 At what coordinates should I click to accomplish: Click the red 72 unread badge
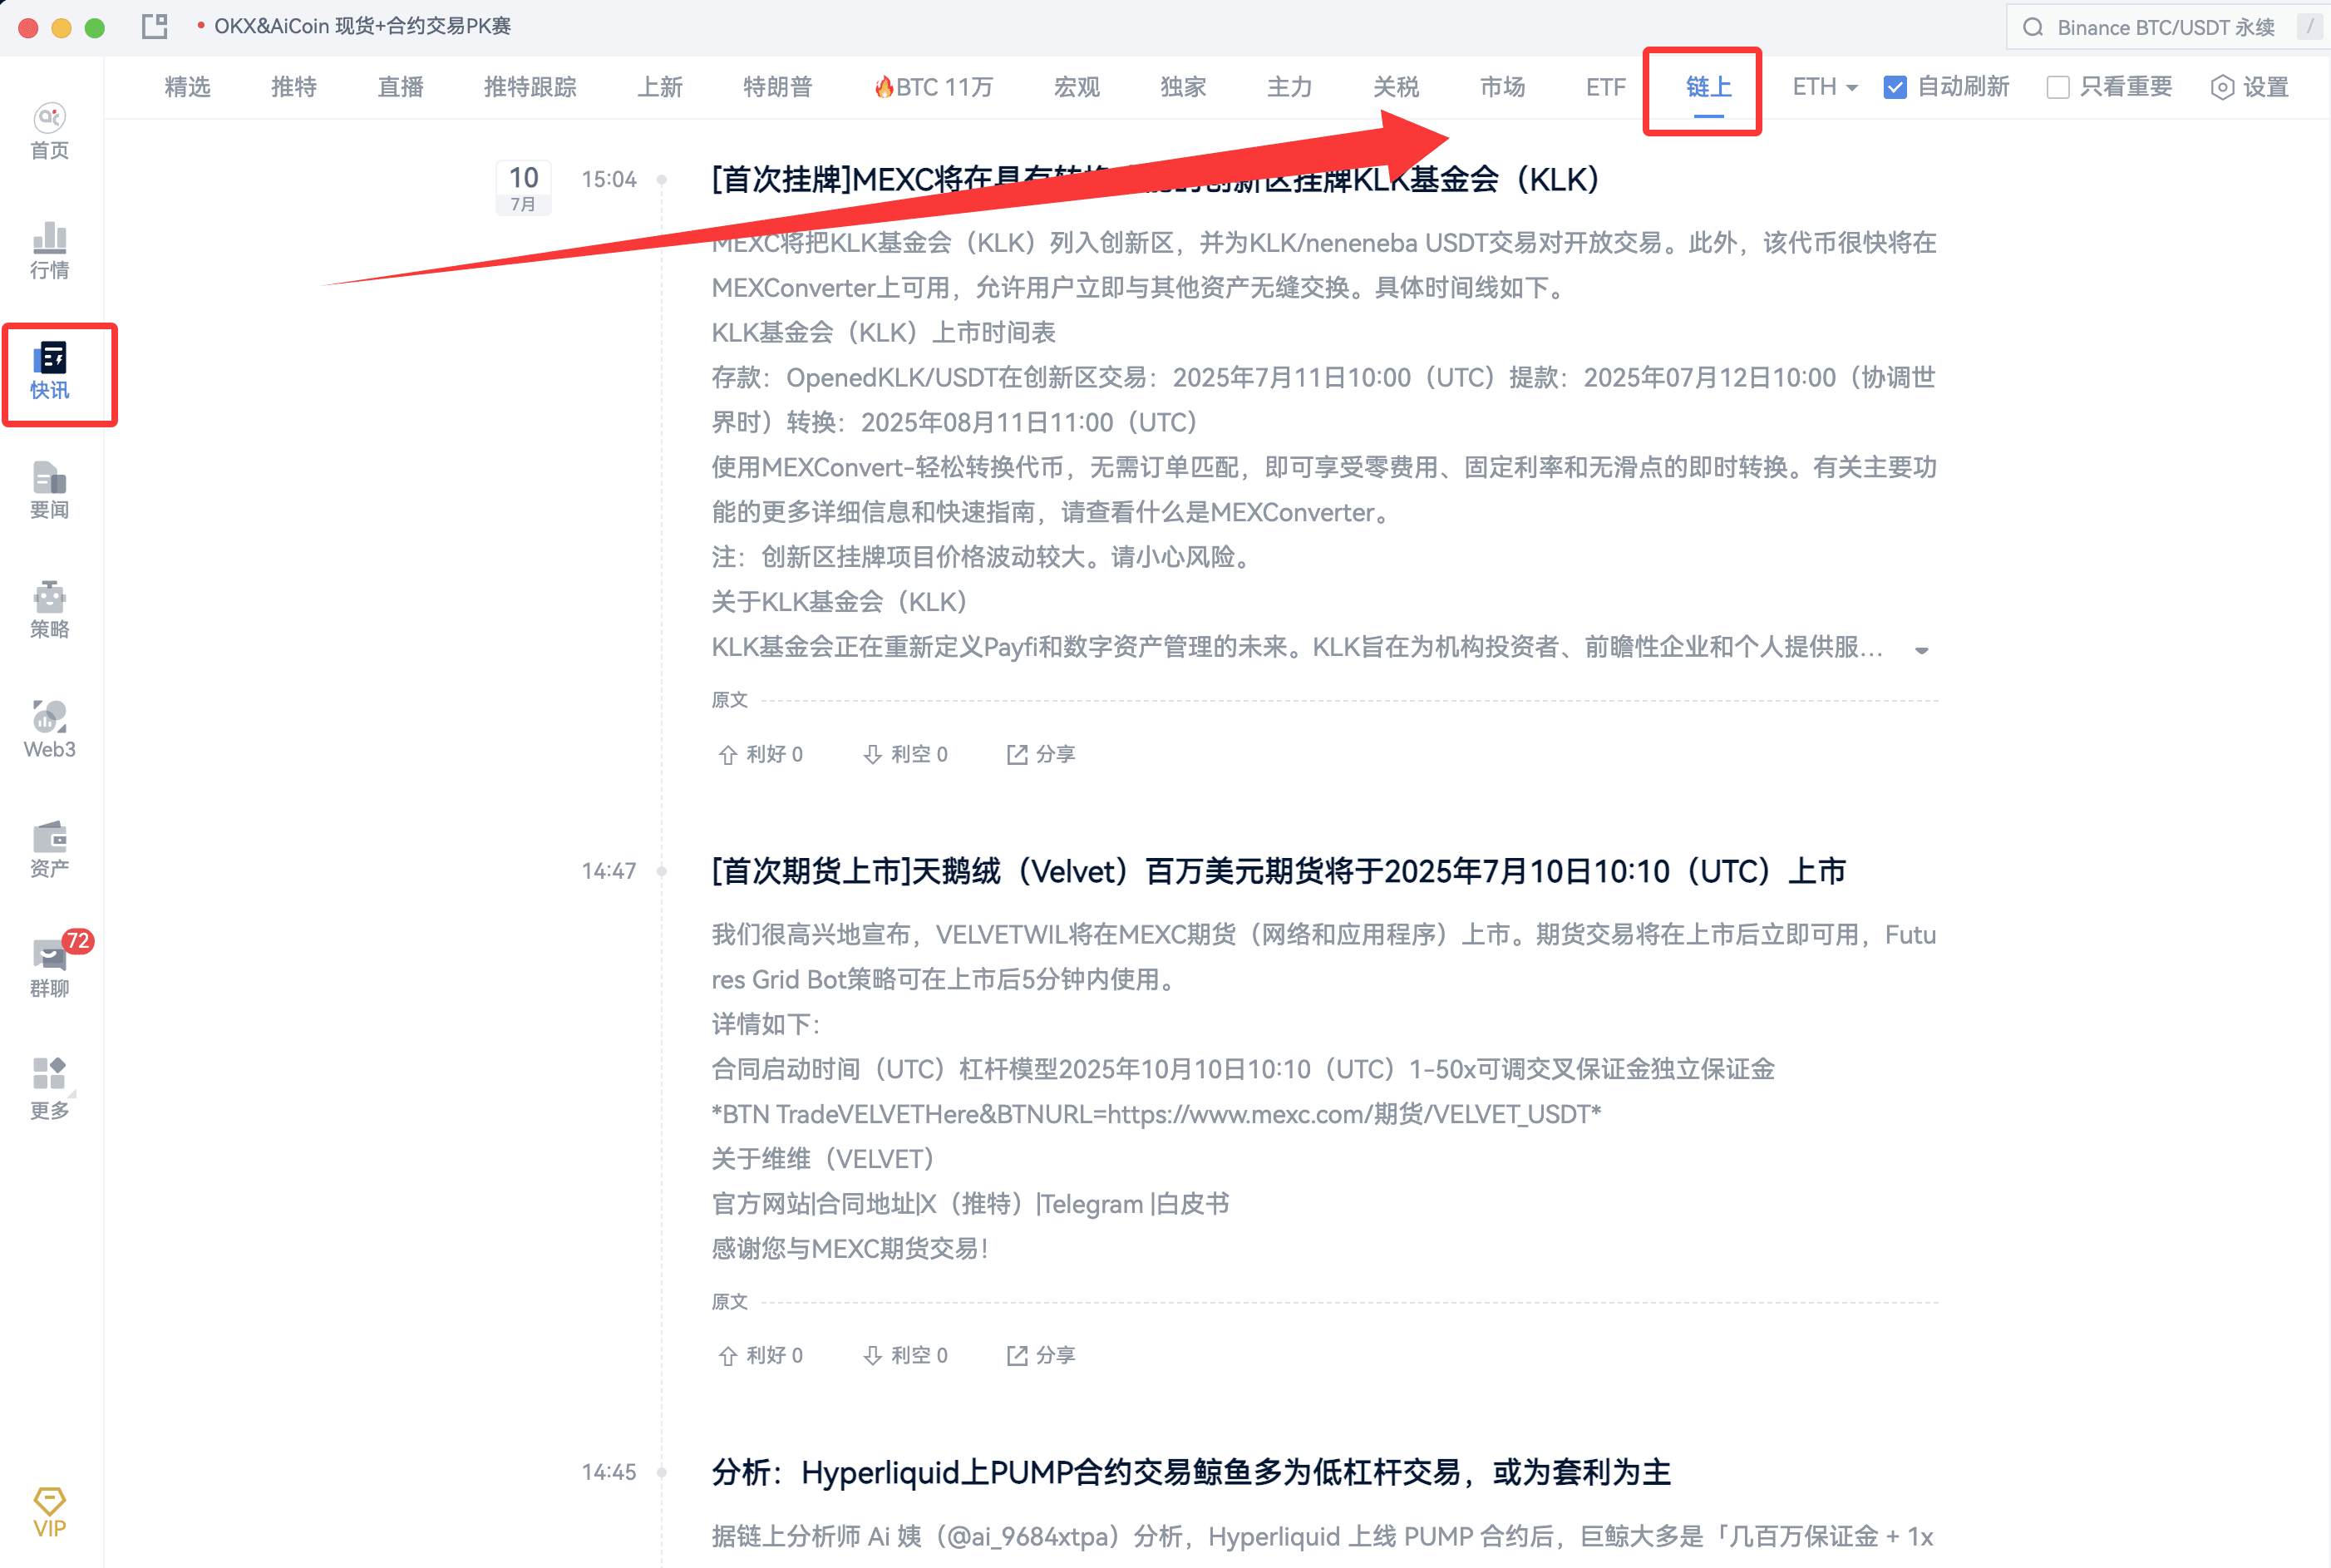click(x=78, y=941)
